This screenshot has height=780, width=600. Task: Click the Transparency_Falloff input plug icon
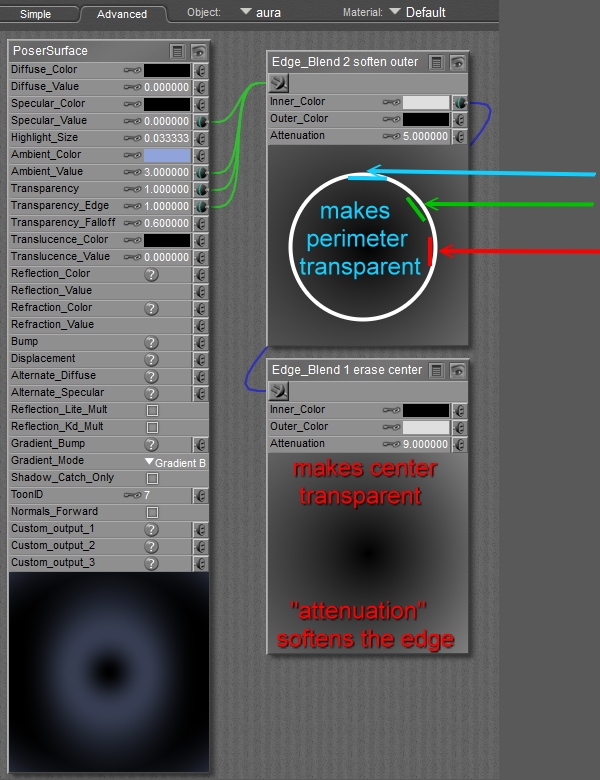click(200, 223)
